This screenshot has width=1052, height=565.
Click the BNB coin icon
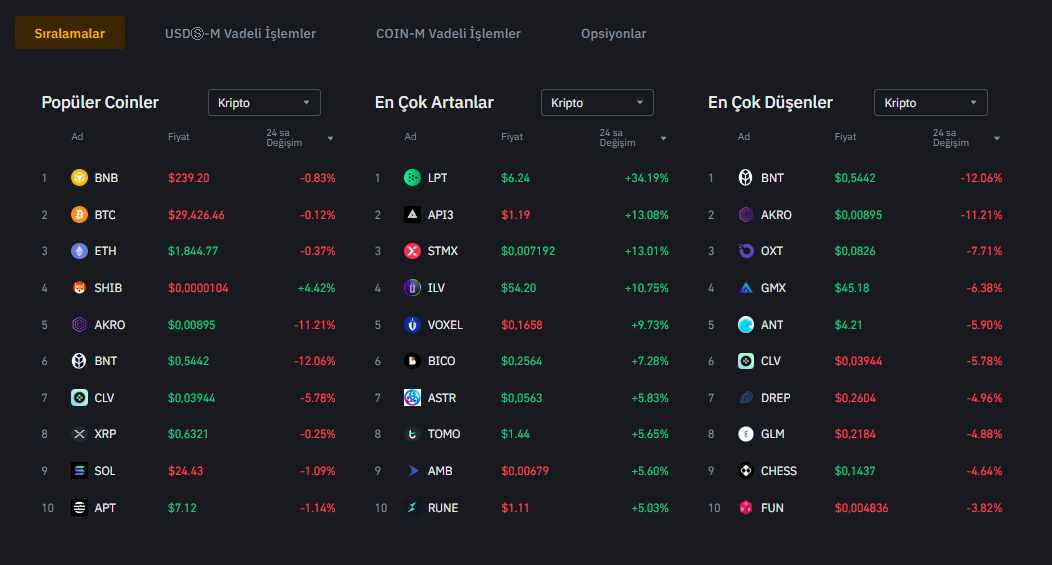point(80,178)
